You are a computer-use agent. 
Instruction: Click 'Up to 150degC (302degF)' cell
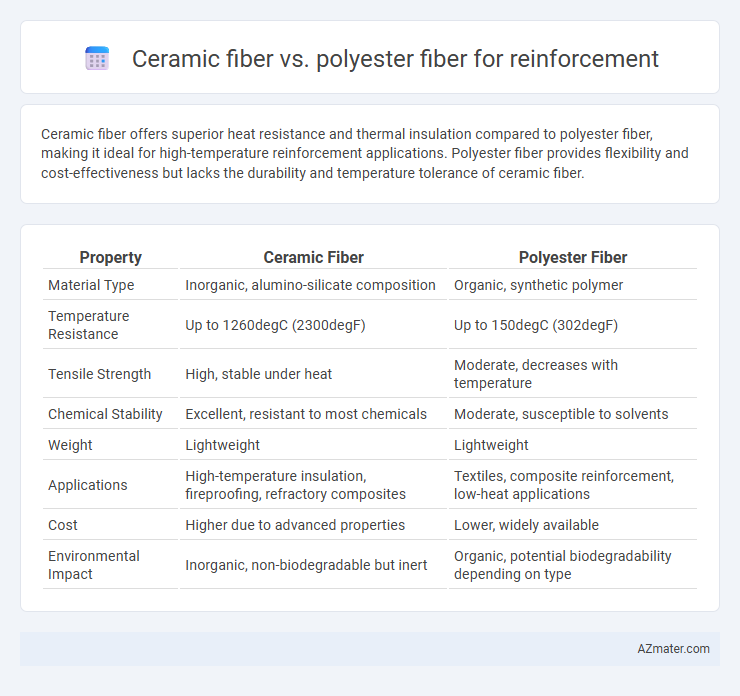click(x=536, y=325)
